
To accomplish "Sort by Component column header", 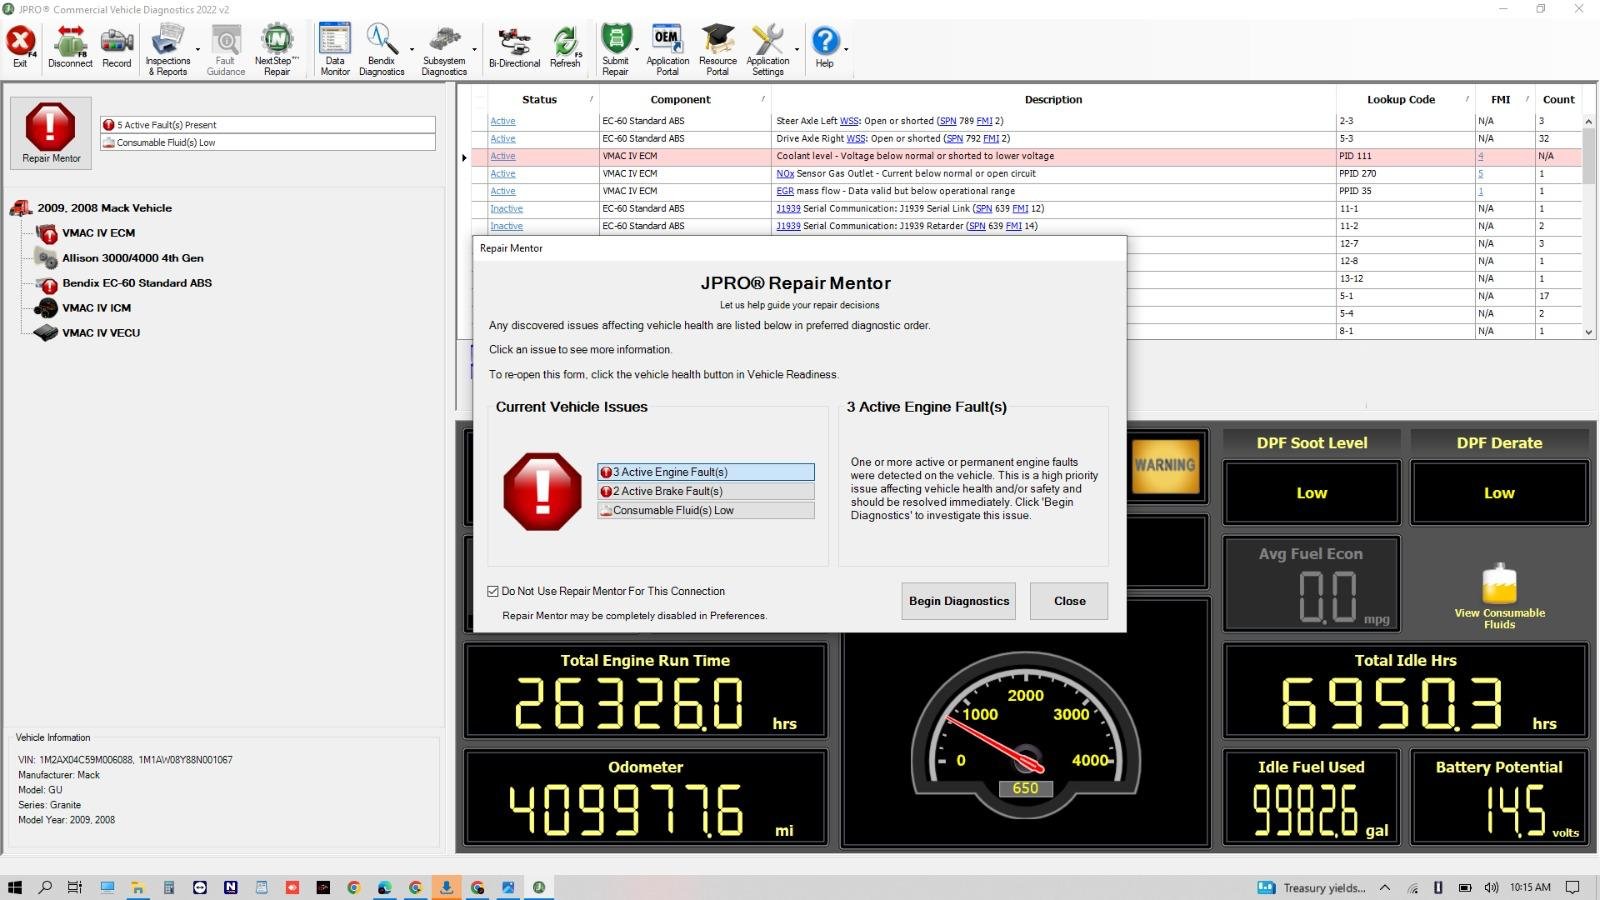I will 681,99.
